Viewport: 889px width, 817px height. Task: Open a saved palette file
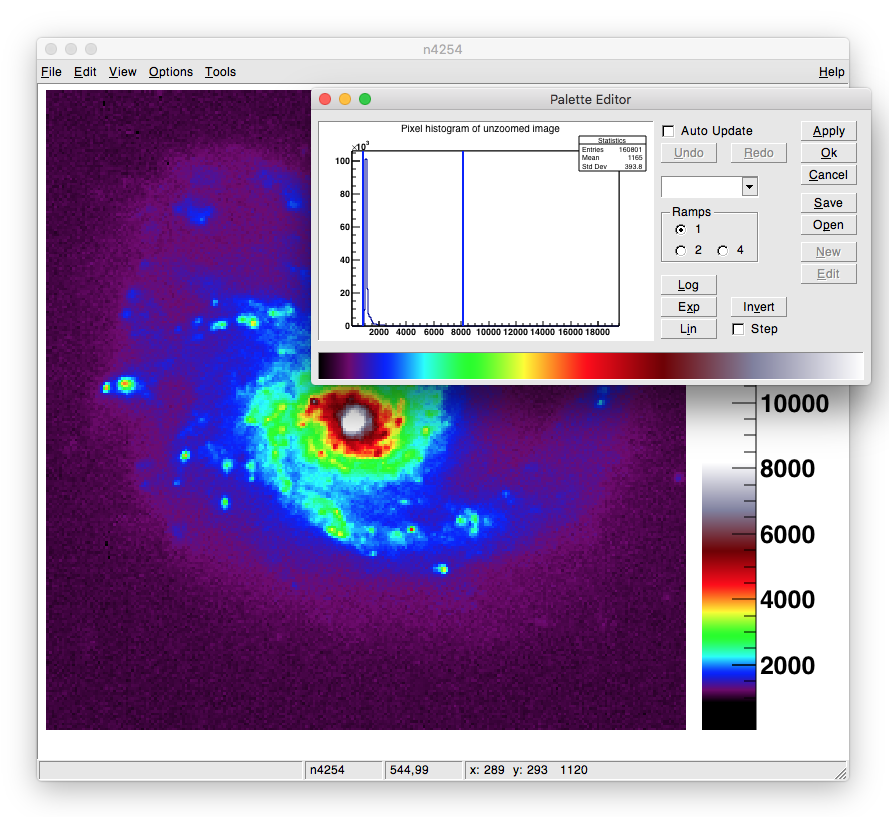[828, 224]
